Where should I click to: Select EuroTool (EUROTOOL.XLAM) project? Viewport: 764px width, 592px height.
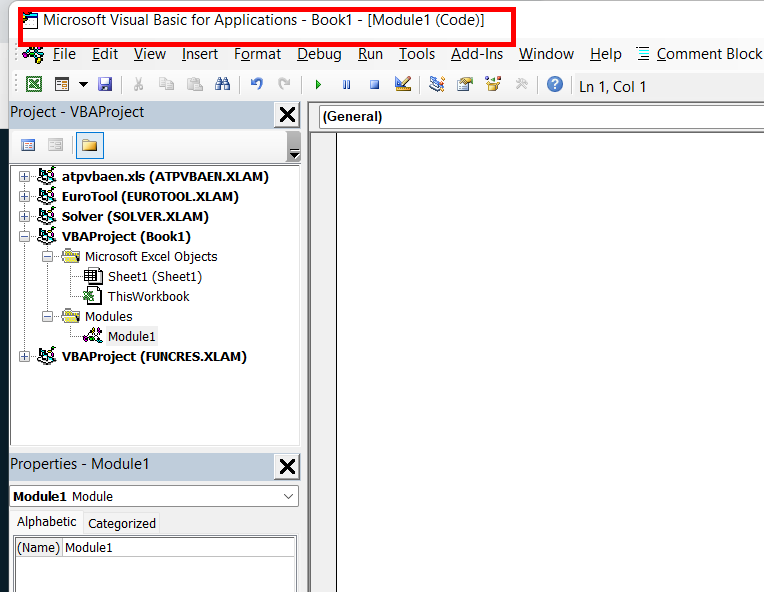(150, 196)
